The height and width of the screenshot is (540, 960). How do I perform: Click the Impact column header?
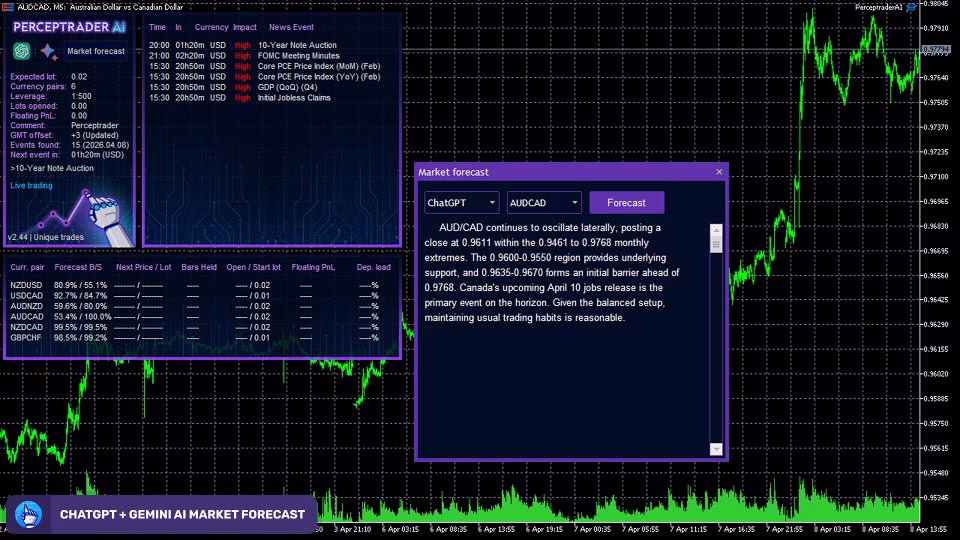tap(245, 28)
